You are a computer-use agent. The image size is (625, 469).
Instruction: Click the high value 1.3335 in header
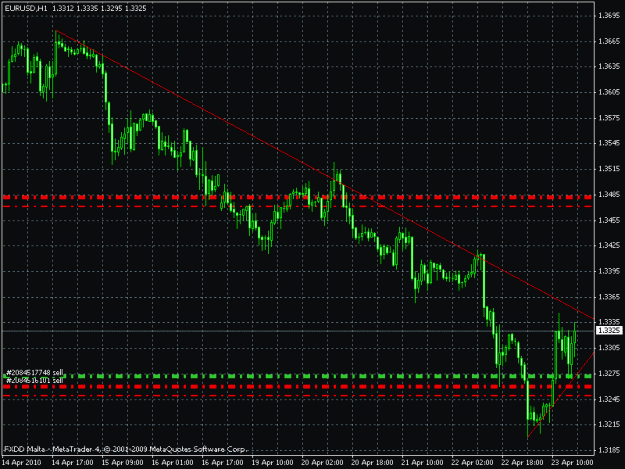[87, 8]
